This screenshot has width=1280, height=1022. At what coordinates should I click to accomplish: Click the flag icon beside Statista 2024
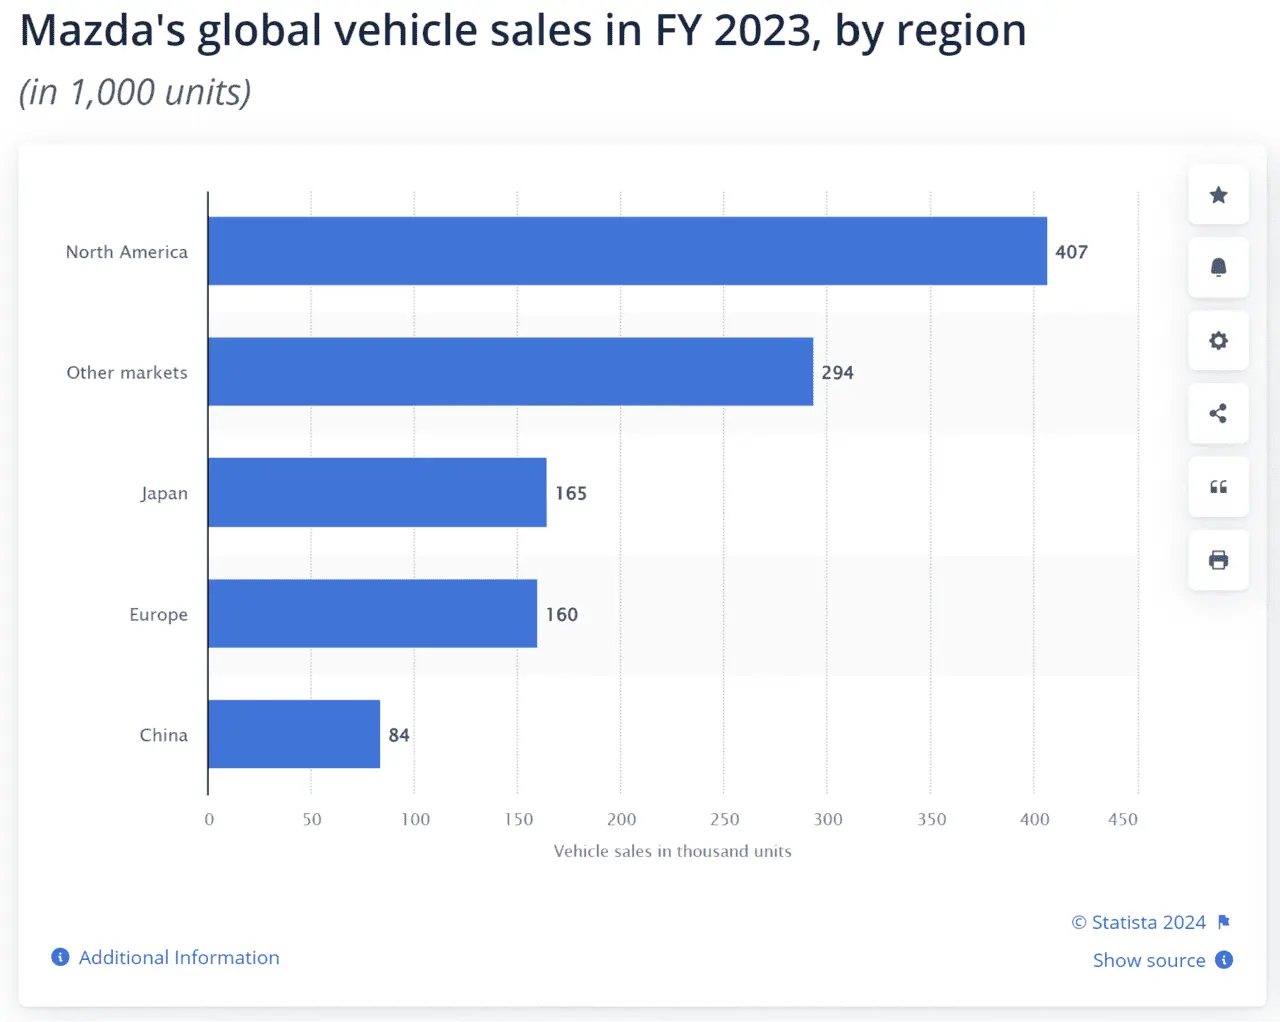click(1224, 922)
